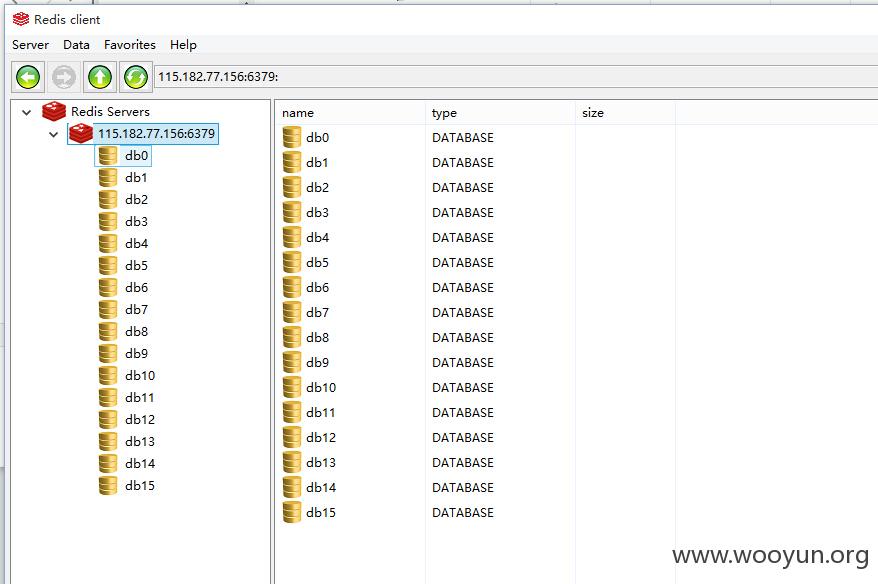Click the db15 database icon in tree
Screen dimensions: 878x584
point(108,485)
